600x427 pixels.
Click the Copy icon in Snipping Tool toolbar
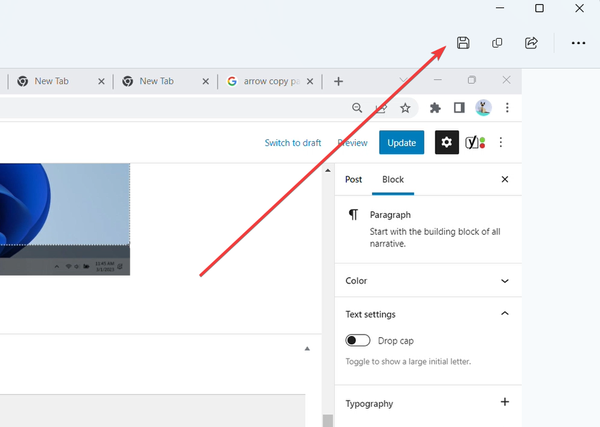click(497, 43)
